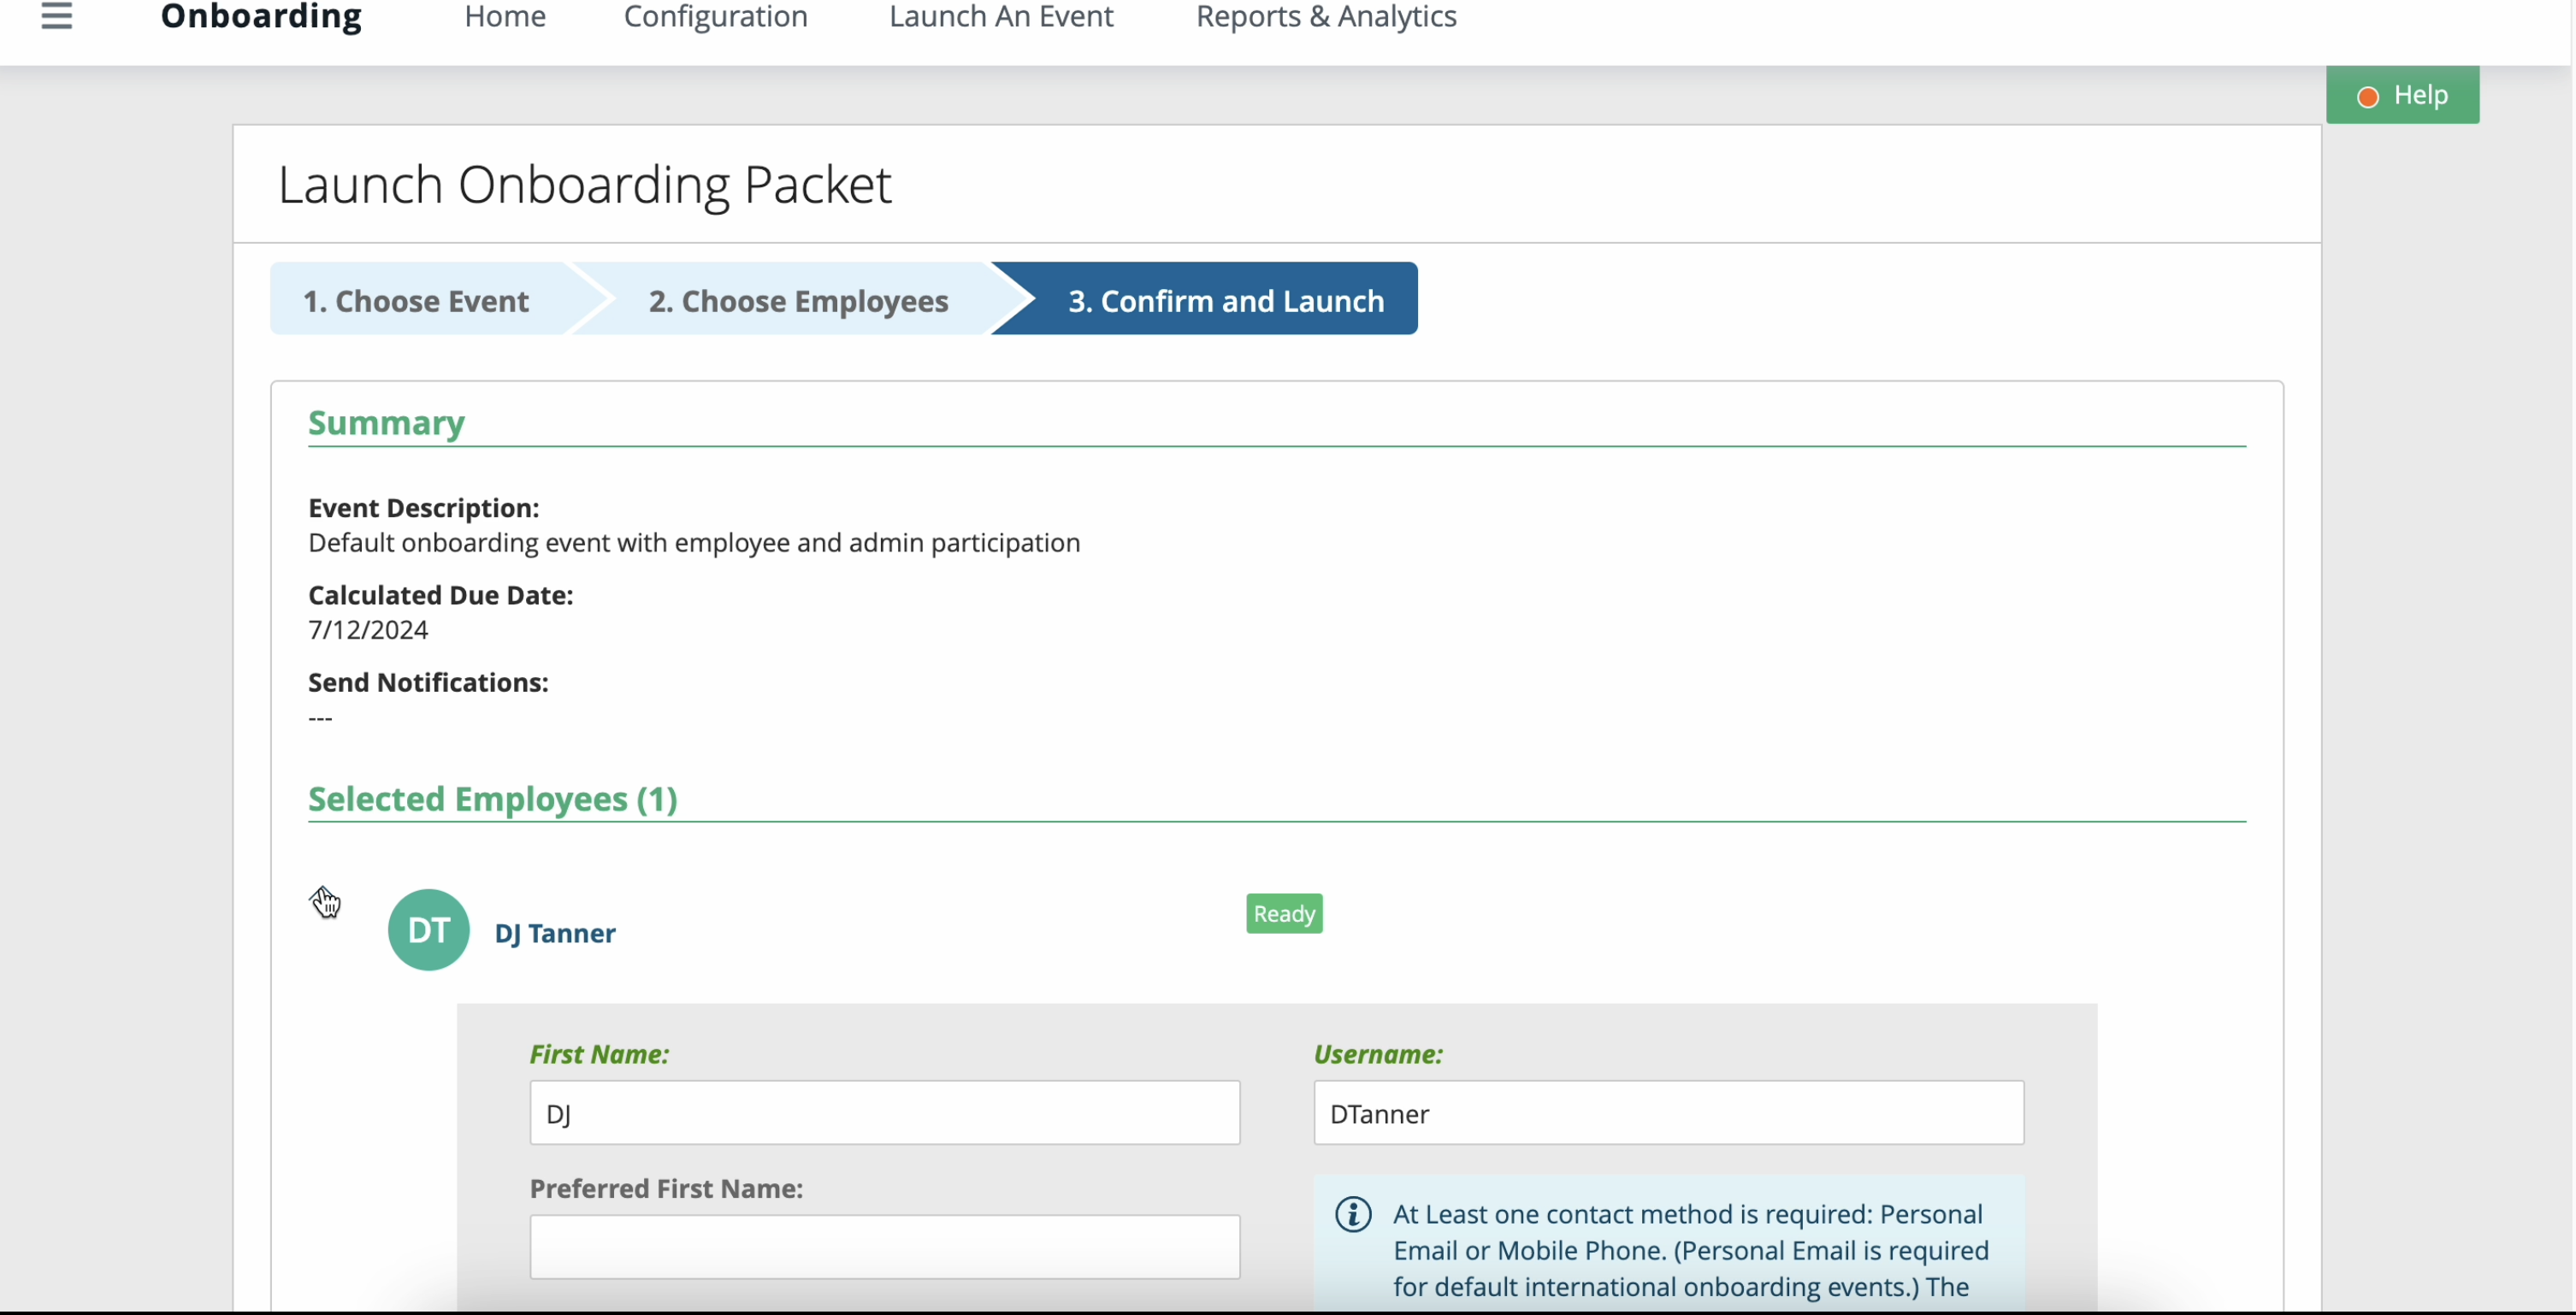
Task: Open the hamburger navigation menu
Action: [x=56, y=16]
